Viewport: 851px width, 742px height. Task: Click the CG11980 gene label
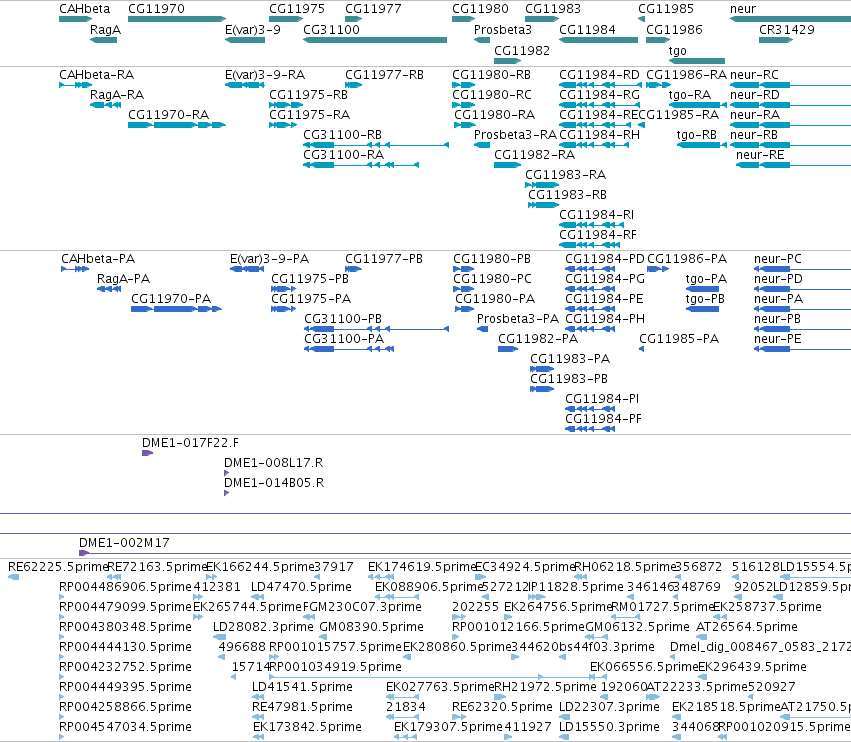[x=480, y=9]
